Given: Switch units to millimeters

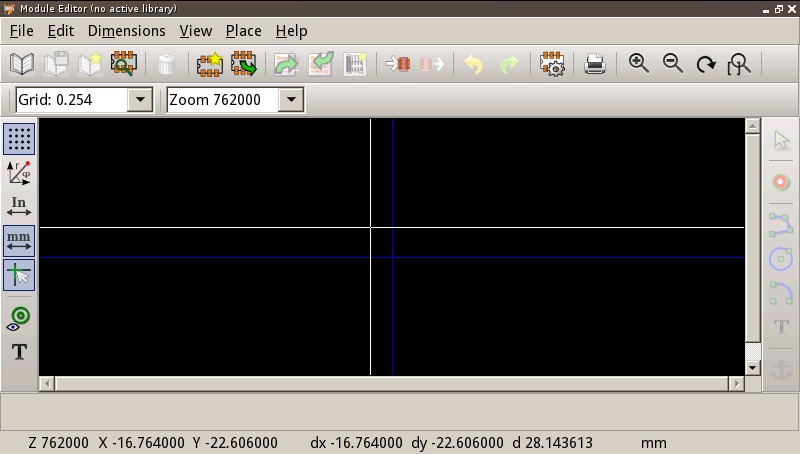Looking at the screenshot, I should pos(19,241).
